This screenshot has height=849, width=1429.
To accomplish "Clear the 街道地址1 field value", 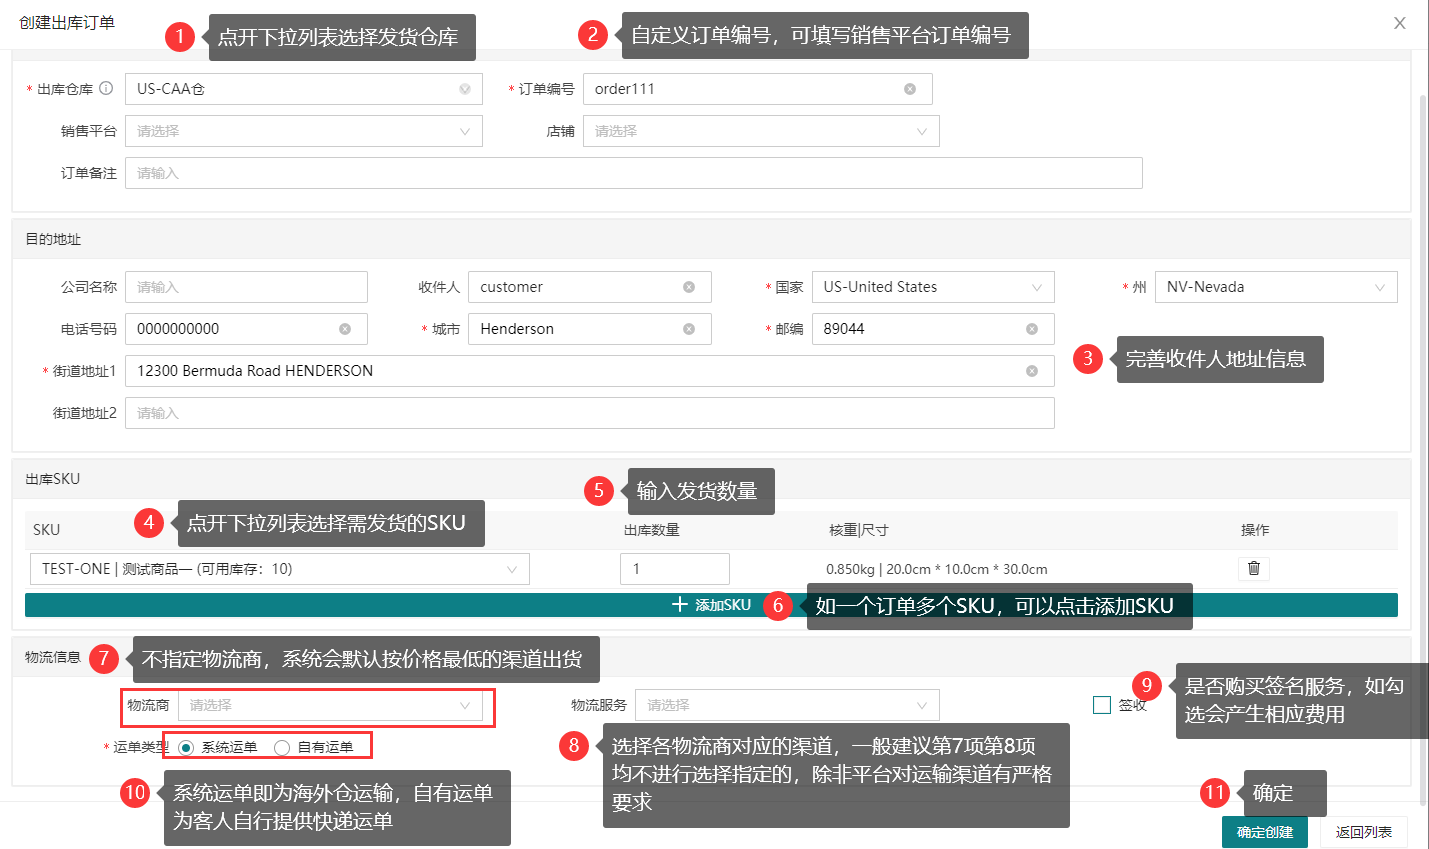I will pos(1032,371).
